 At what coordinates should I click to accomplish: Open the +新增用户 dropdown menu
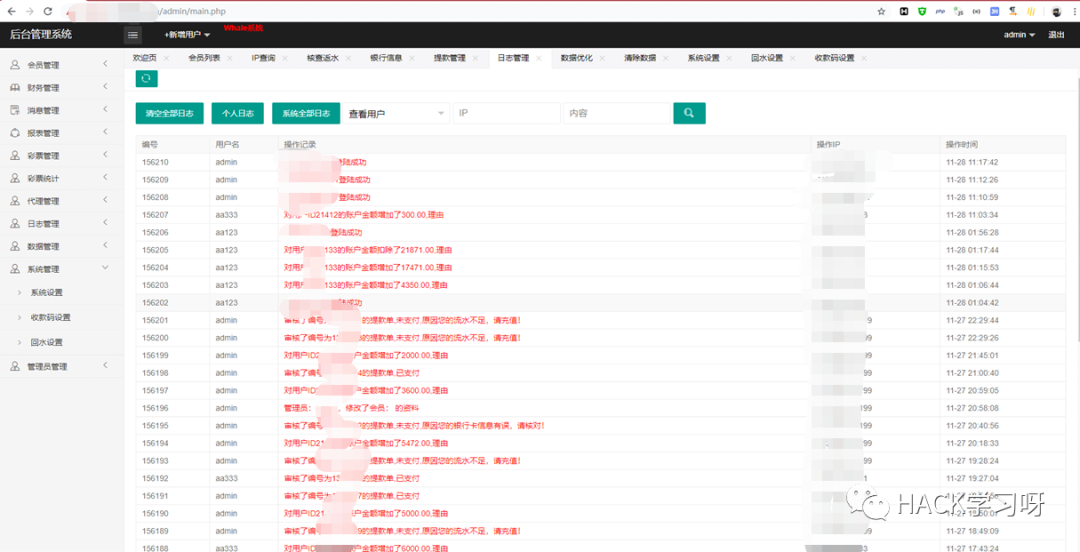click(x=187, y=34)
